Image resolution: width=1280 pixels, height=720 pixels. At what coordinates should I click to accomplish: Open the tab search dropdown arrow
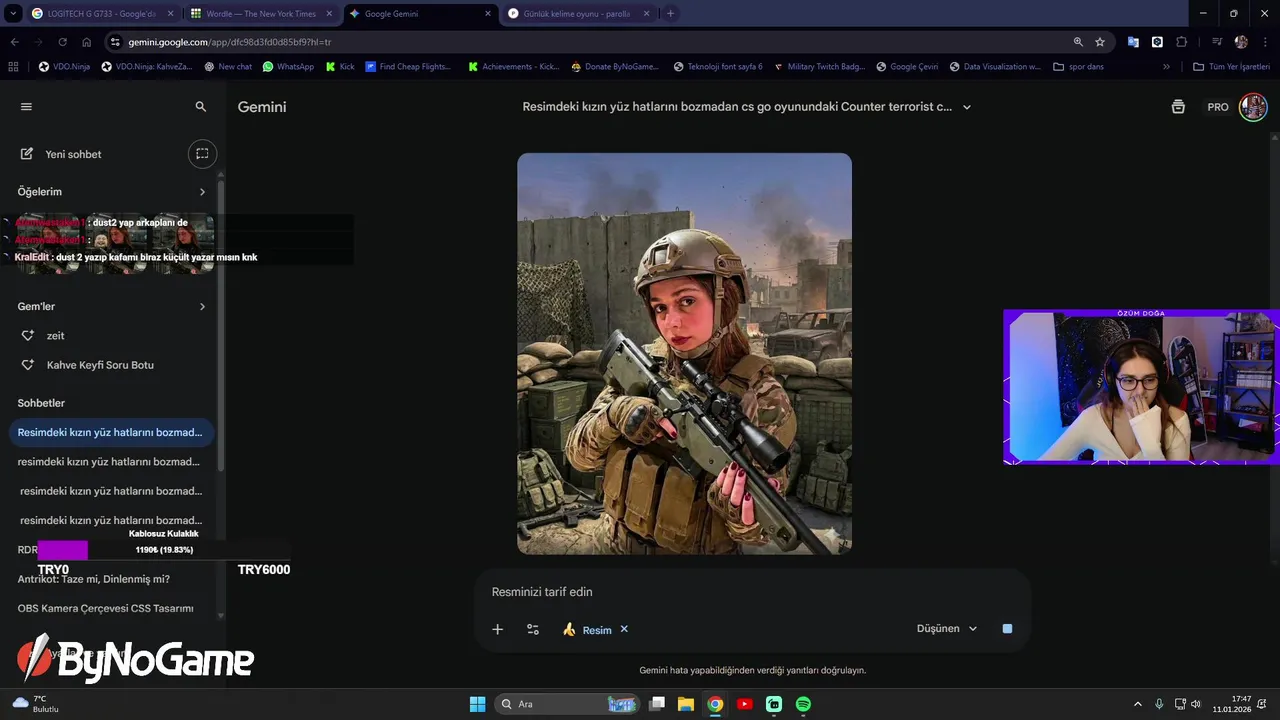pyautogui.click(x=12, y=14)
